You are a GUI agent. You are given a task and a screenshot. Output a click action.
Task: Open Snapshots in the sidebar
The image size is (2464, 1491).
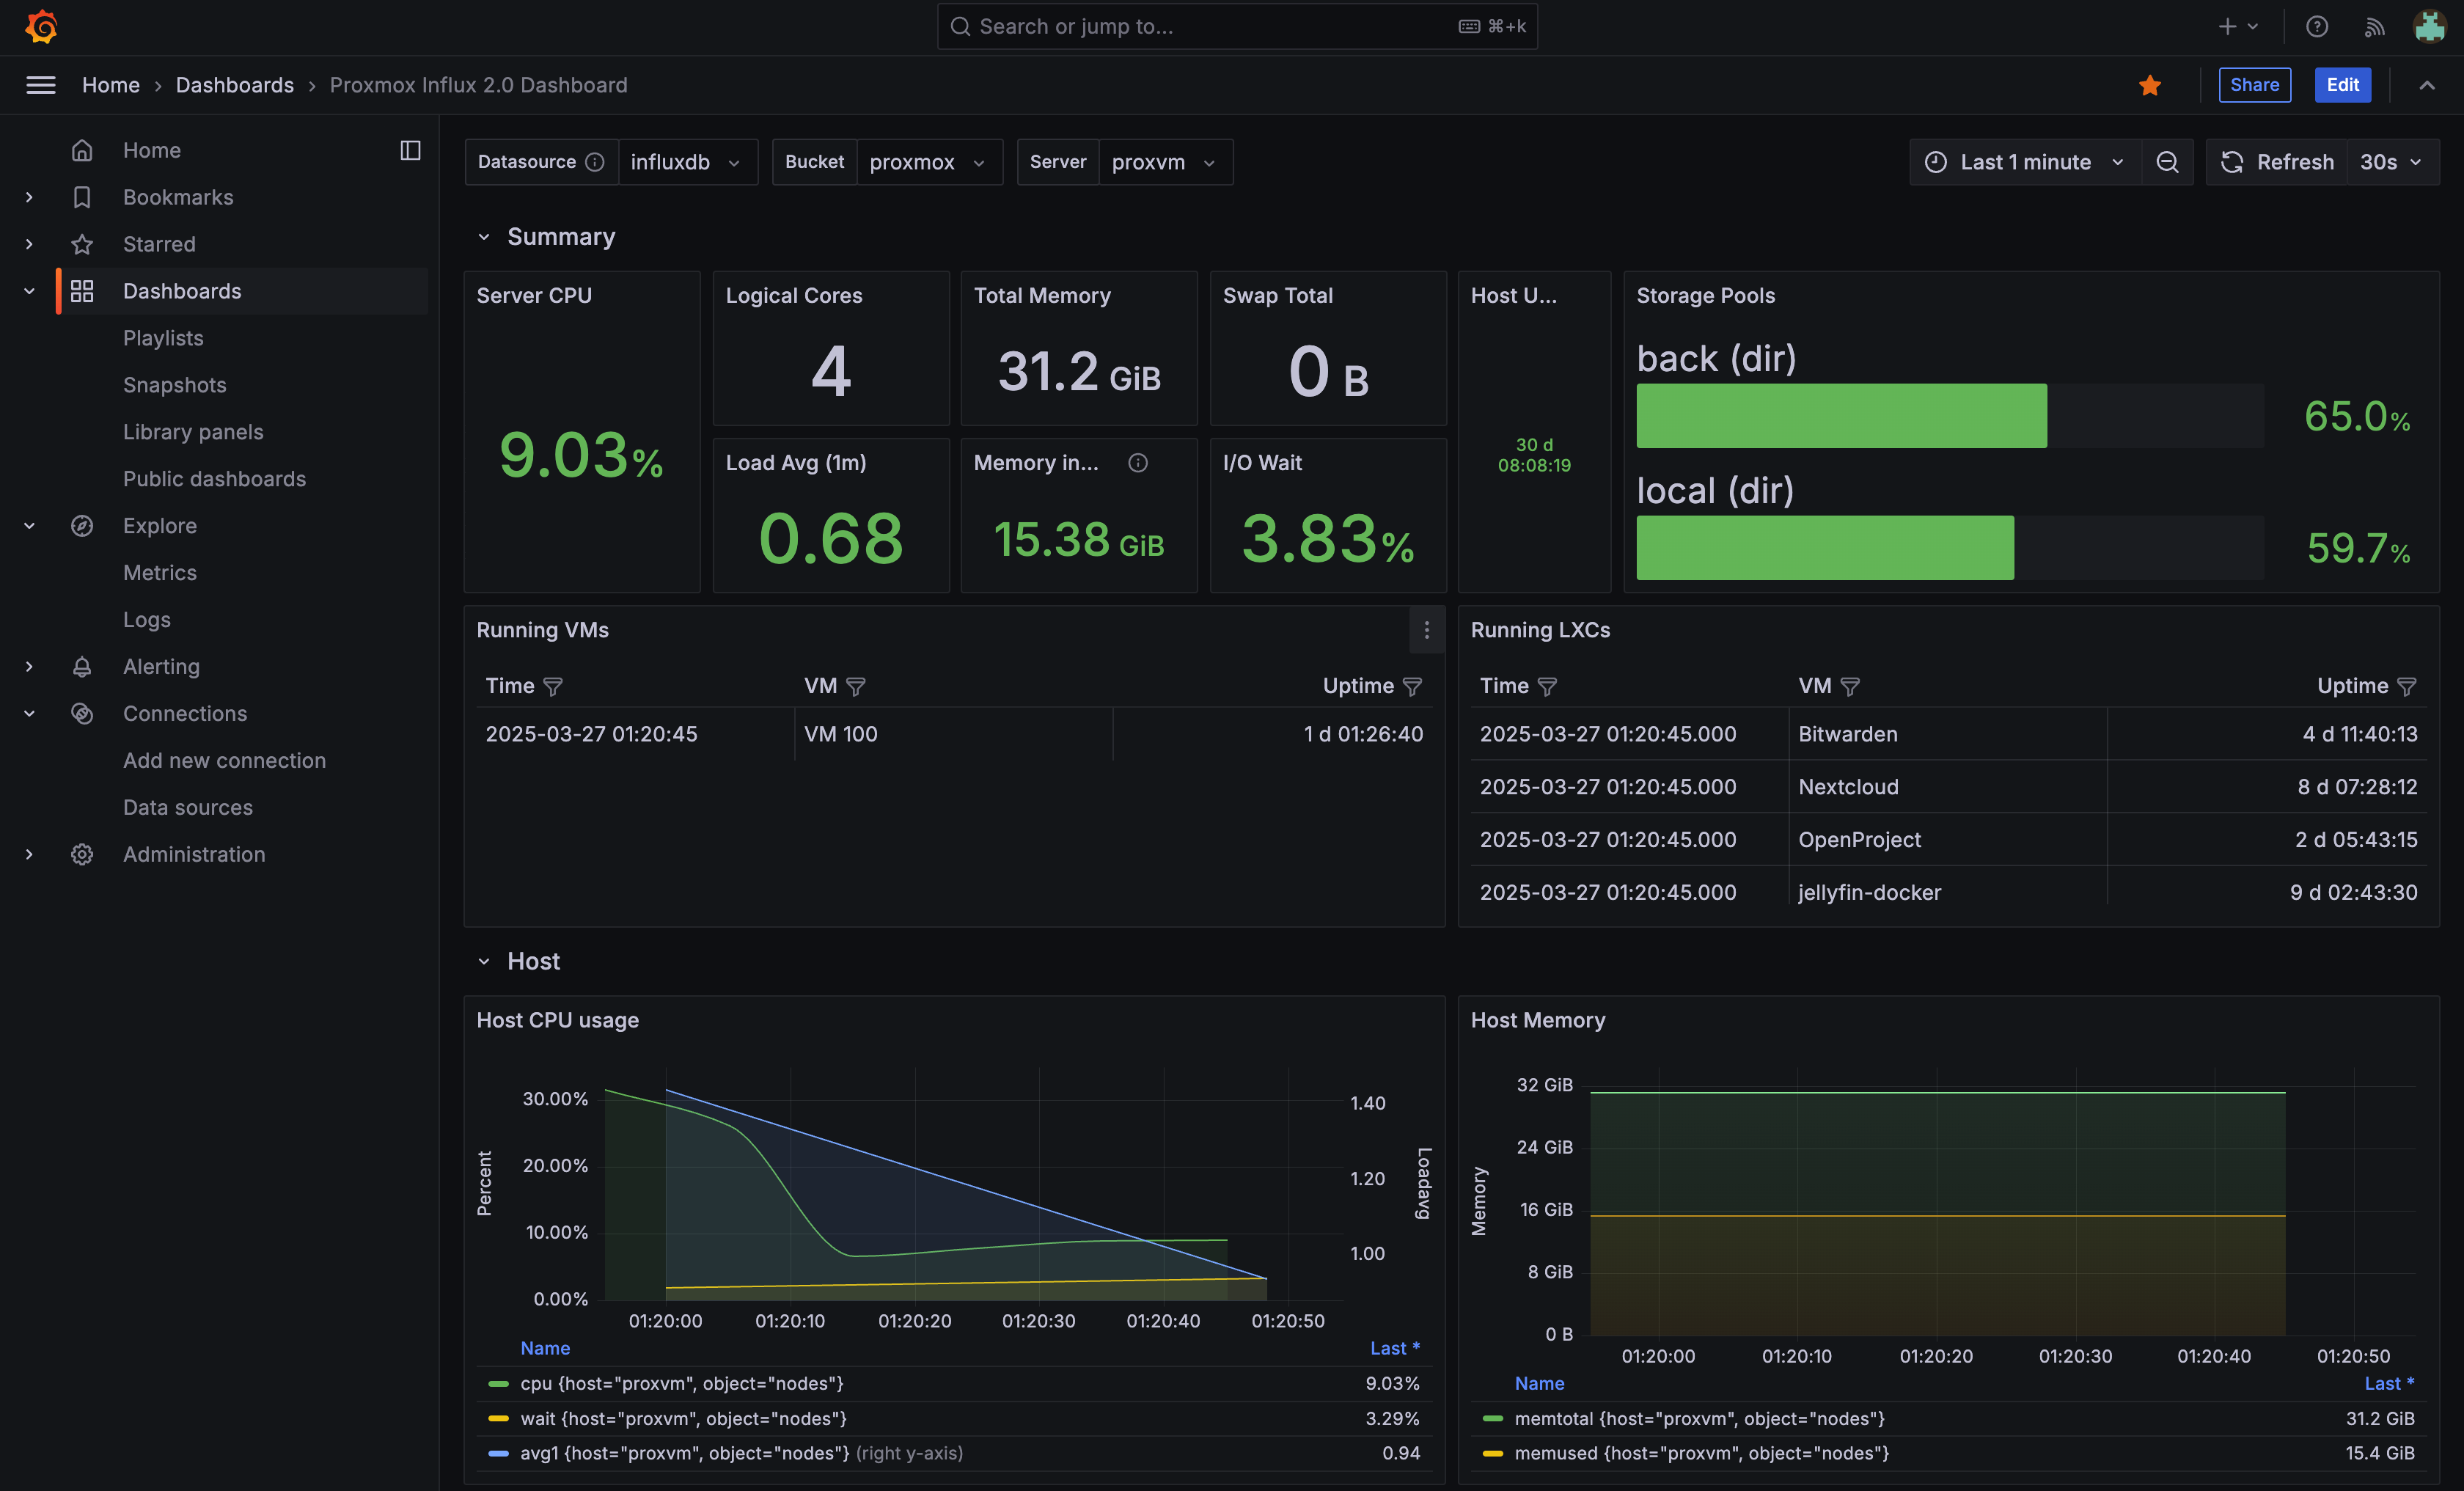pos(175,385)
